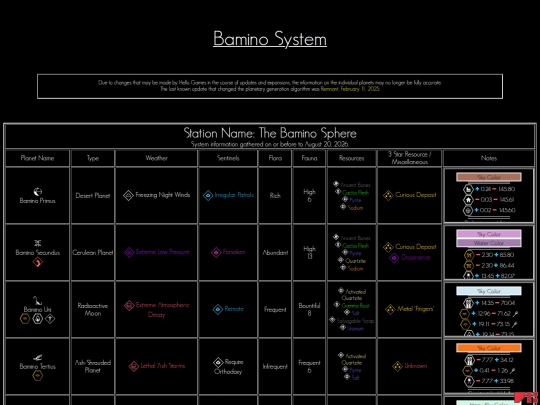Click the Quartzite icon in Bamino Secundus row
Image resolution: width=540 pixels, height=405 pixels.
(x=341, y=260)
